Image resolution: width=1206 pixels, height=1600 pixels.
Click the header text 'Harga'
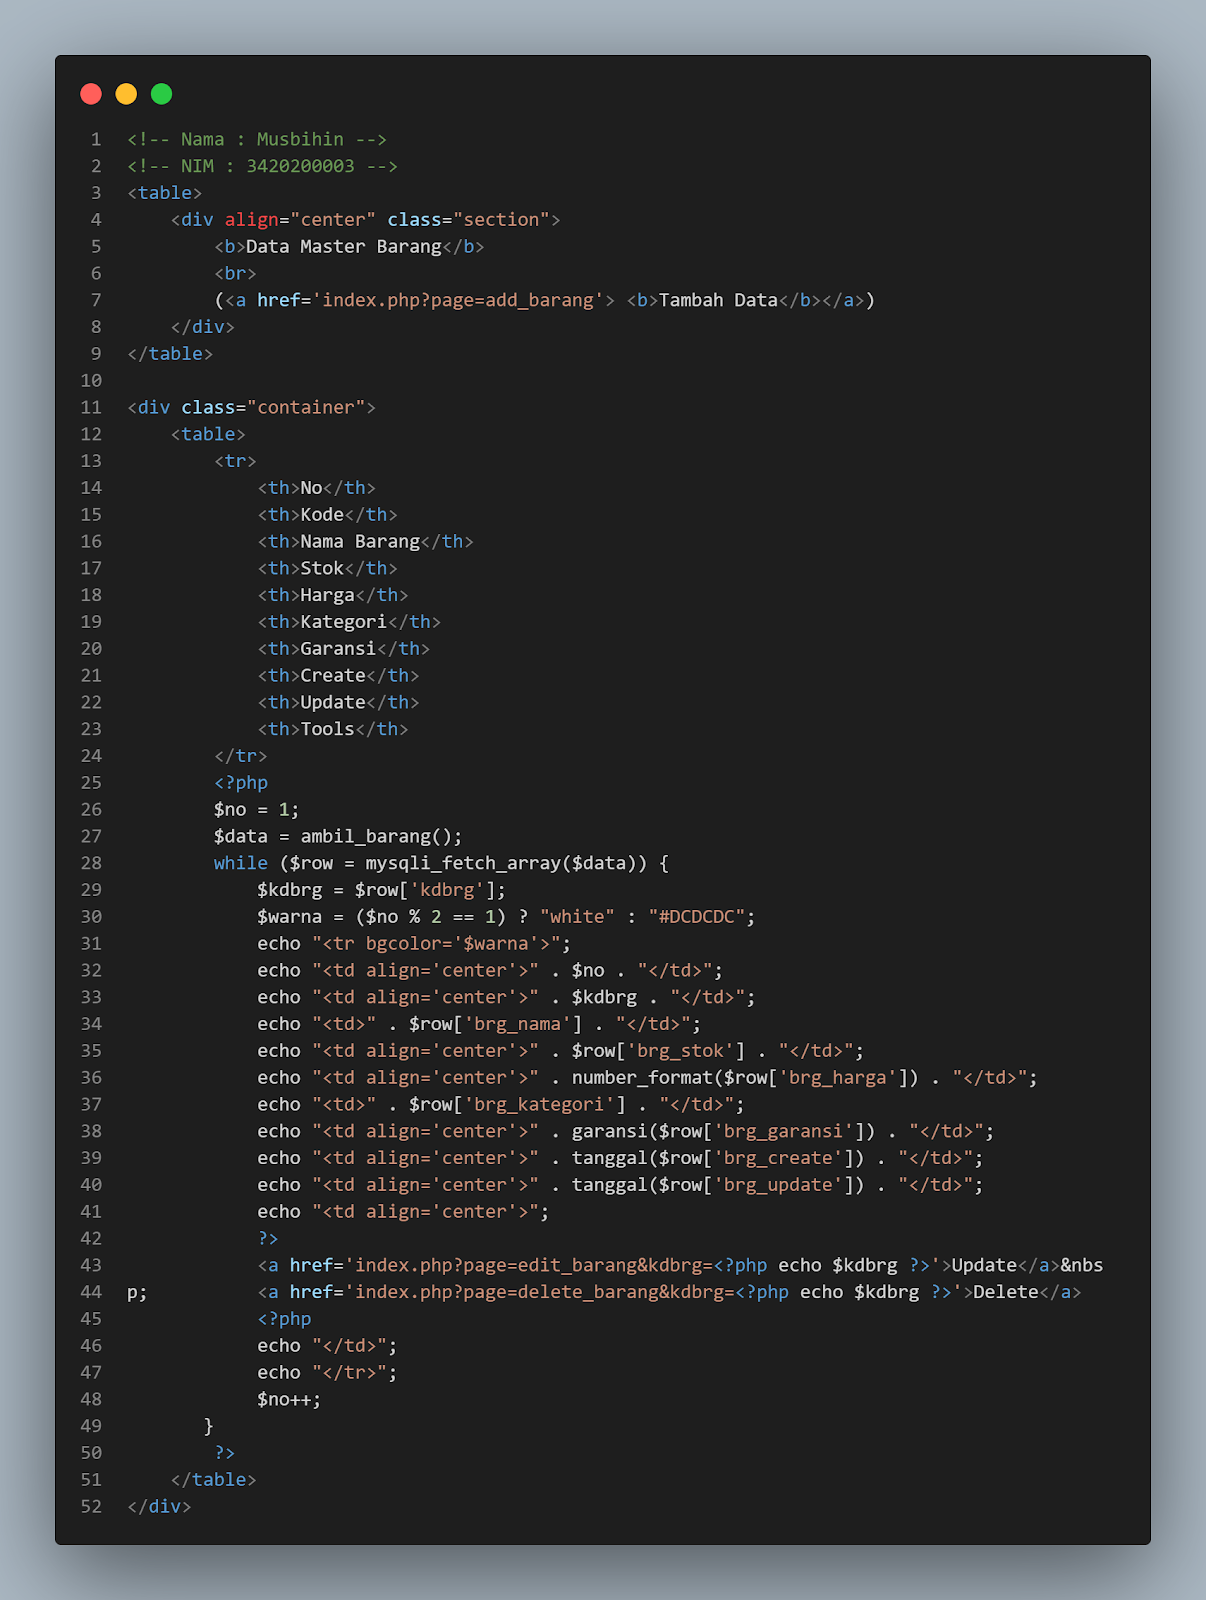pyautogui.click(x=328, y=595)
